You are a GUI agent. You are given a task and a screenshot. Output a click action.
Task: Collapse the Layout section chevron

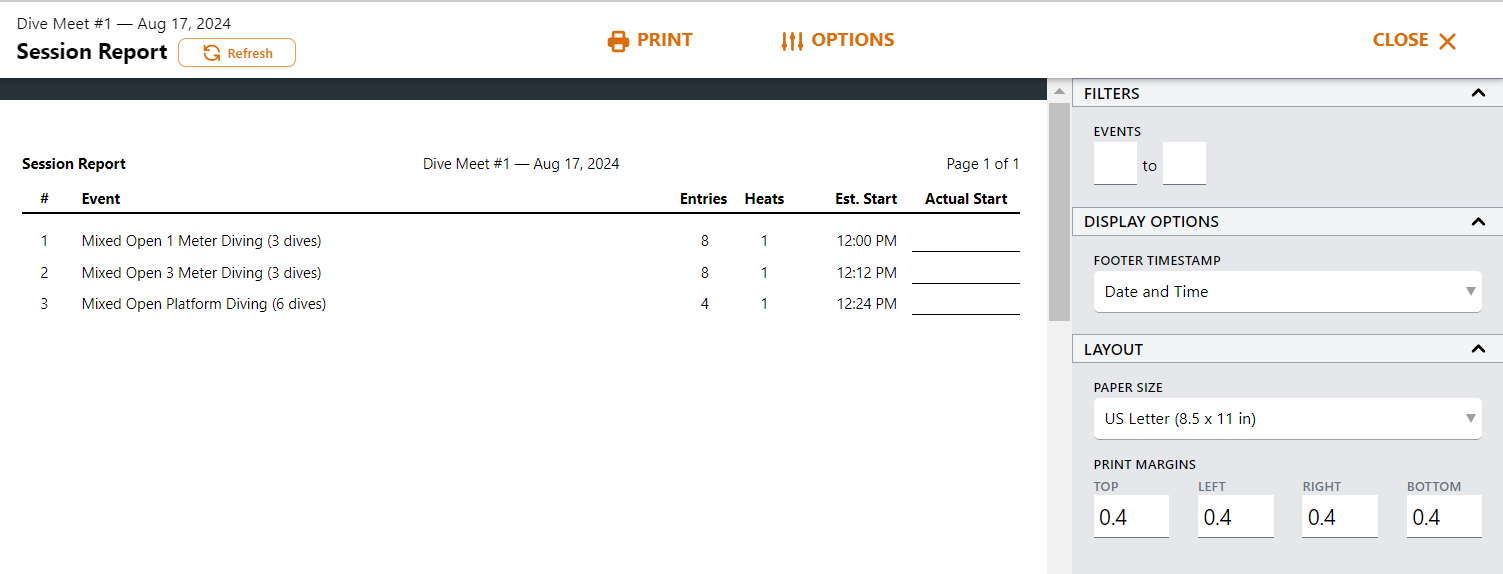tap(1478, 349)
